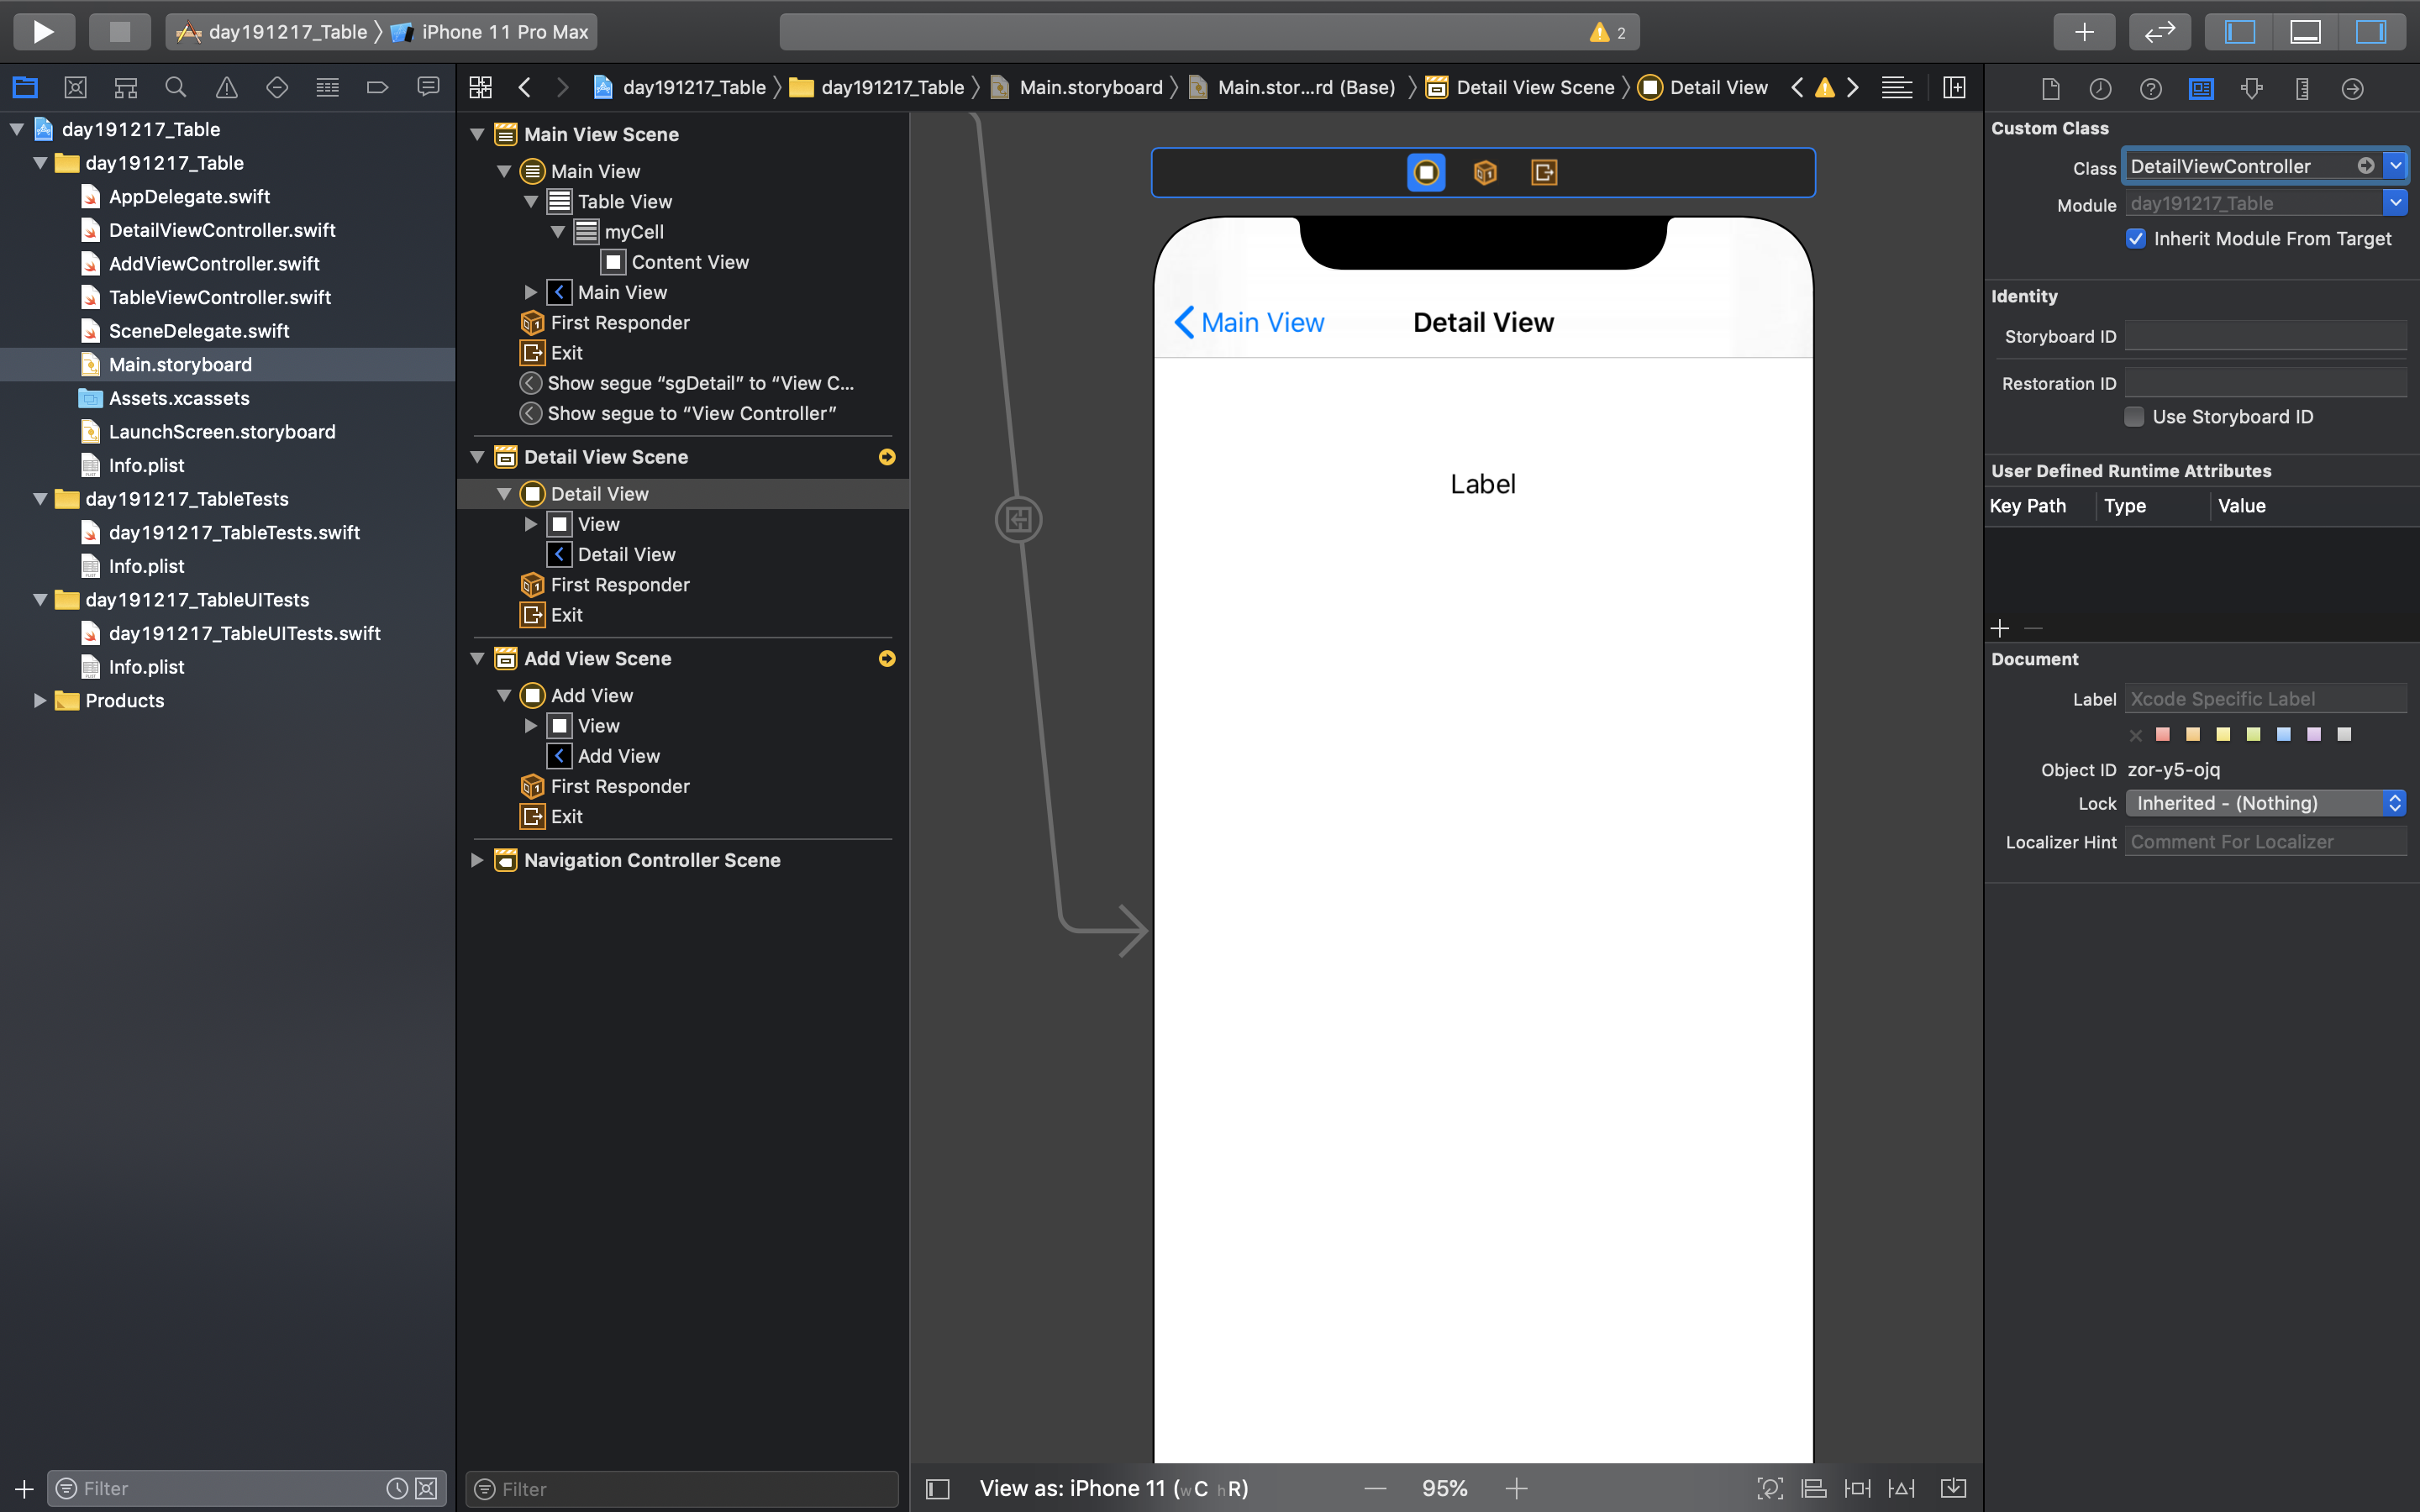The height and width of the screenshot is (1512, 2420).
Task: Select DetailViewController.swift in navigator
Action: coord(222,230)
